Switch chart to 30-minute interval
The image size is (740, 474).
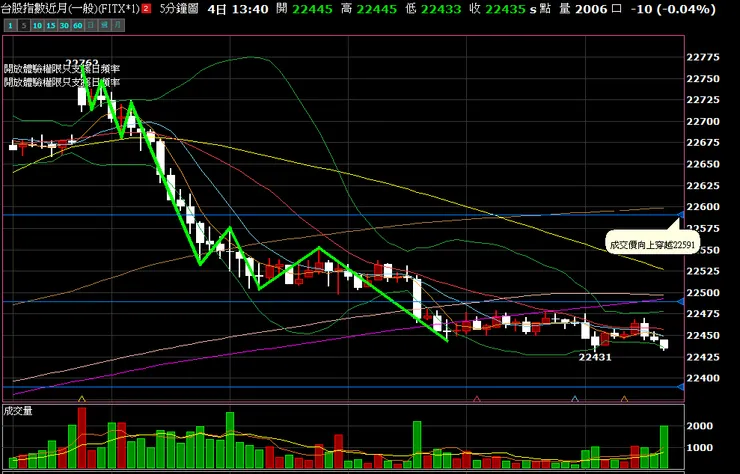[x=64, y=25]
